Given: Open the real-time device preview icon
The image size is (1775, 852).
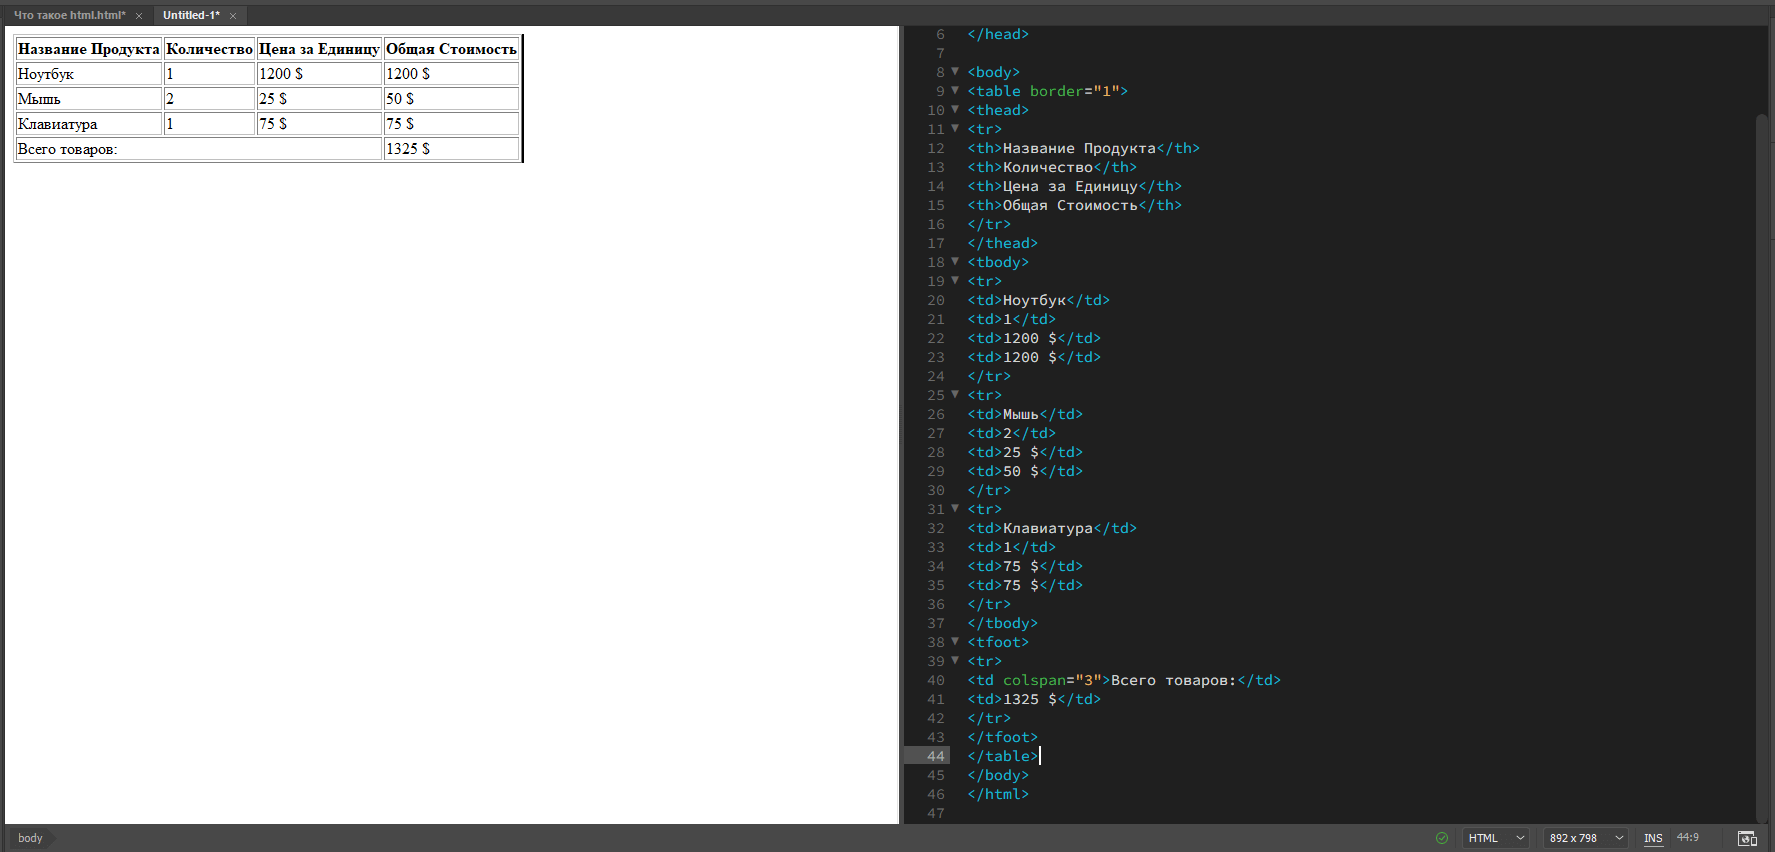Looking at the screenshot, I should pos(1747,838).
